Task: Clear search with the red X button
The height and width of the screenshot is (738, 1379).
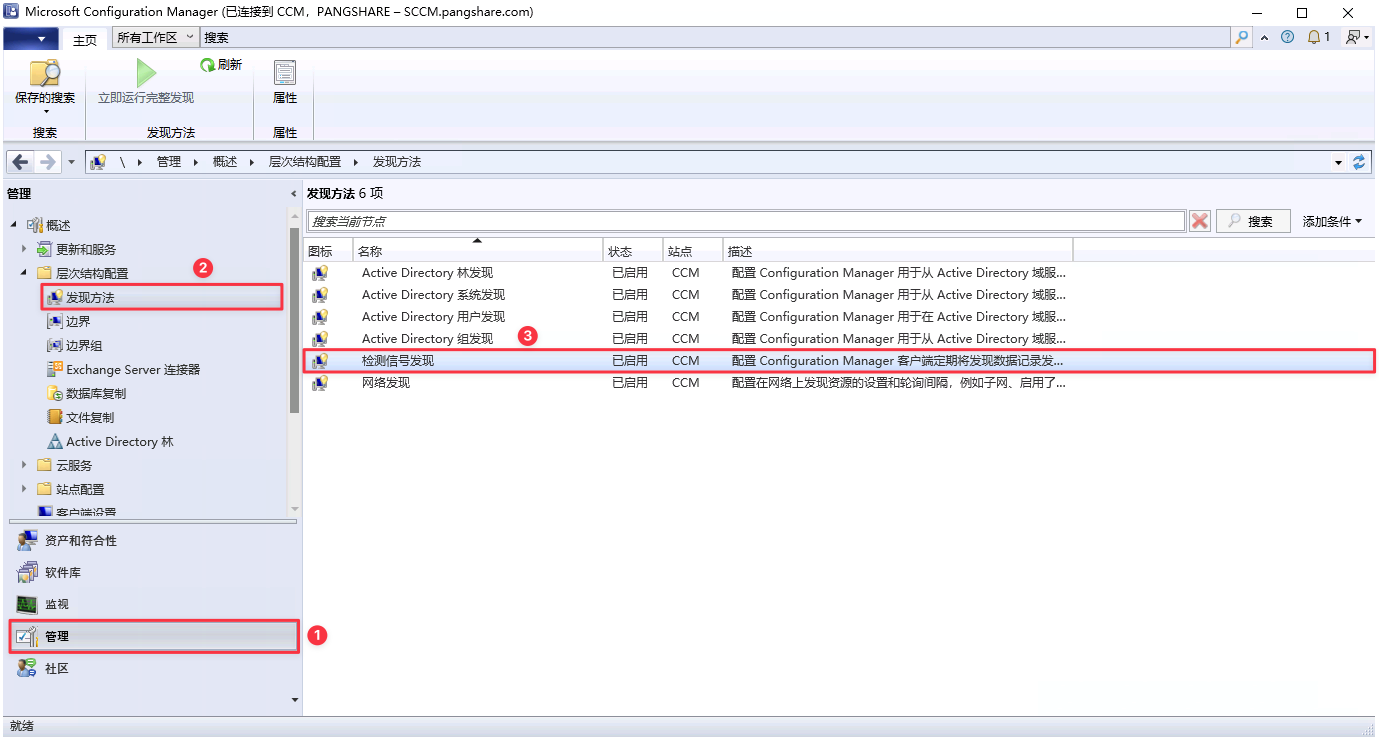Action: pyautogui.click(x=1200, y=221)
